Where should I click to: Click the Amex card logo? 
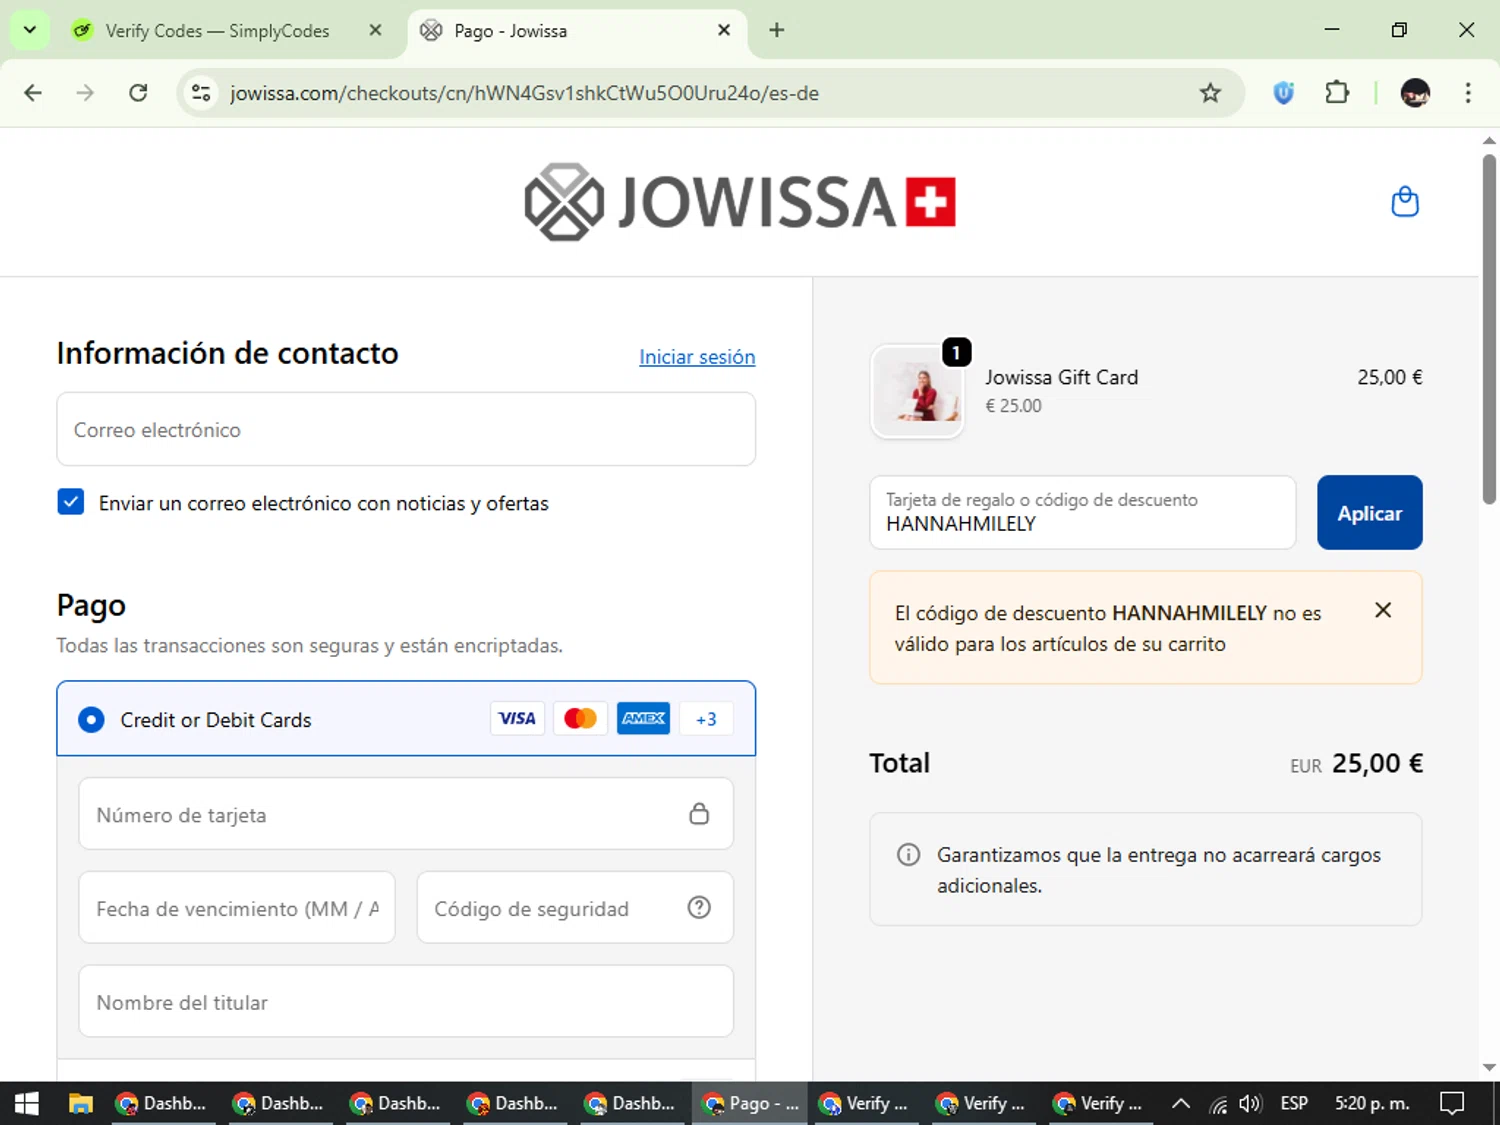(643, 719)
